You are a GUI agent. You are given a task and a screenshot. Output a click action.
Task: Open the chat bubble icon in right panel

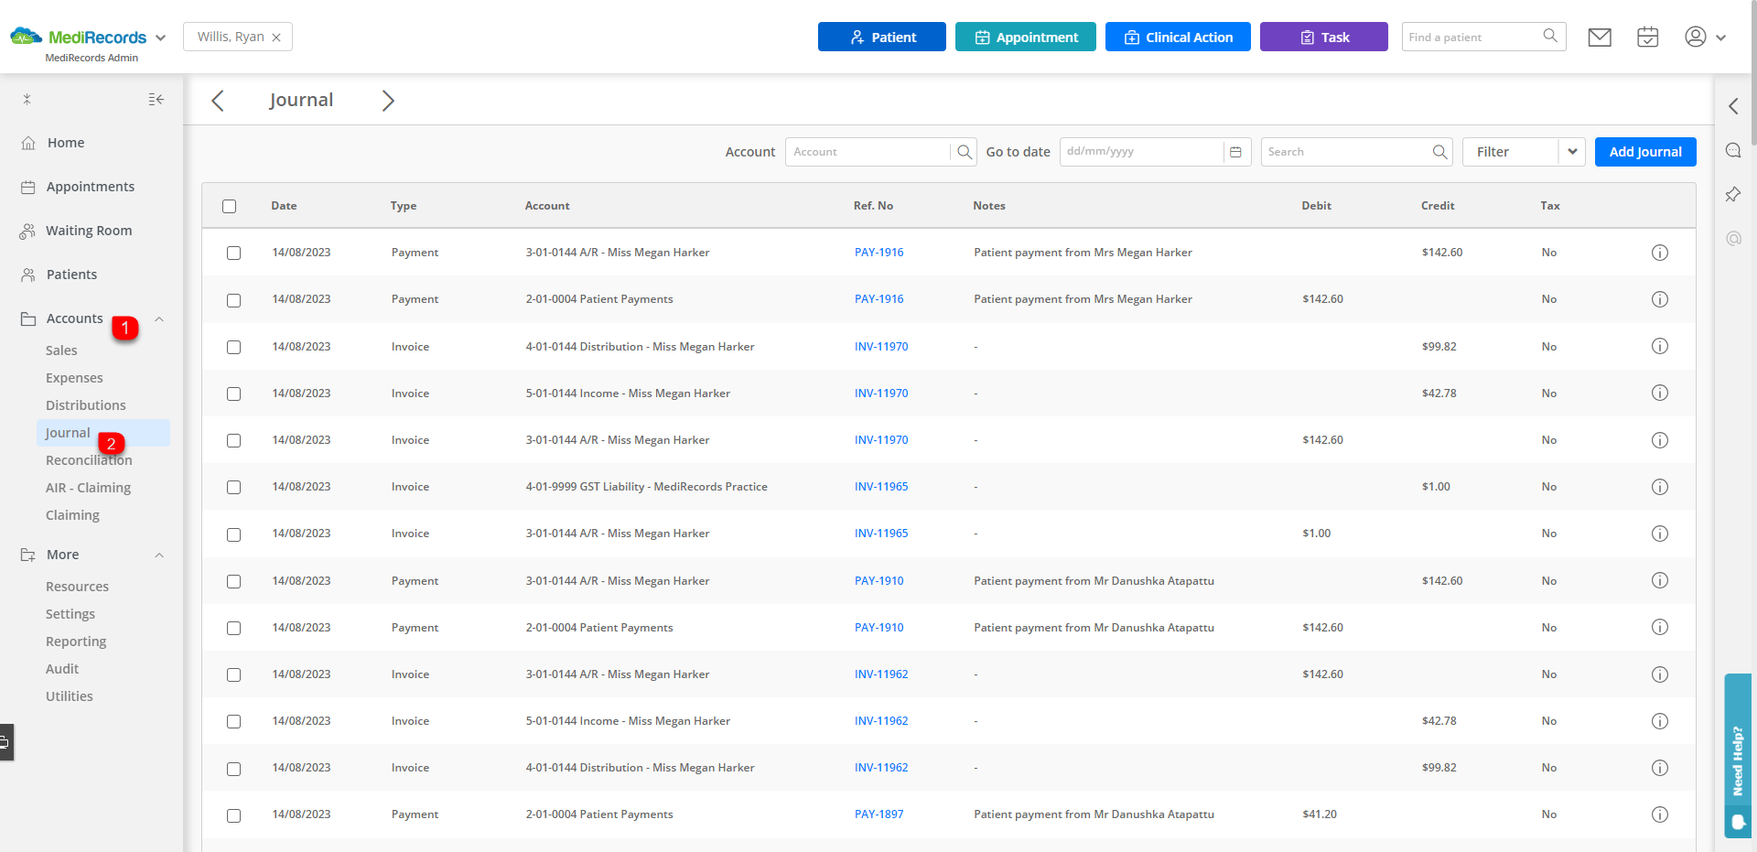point(1734,150)
